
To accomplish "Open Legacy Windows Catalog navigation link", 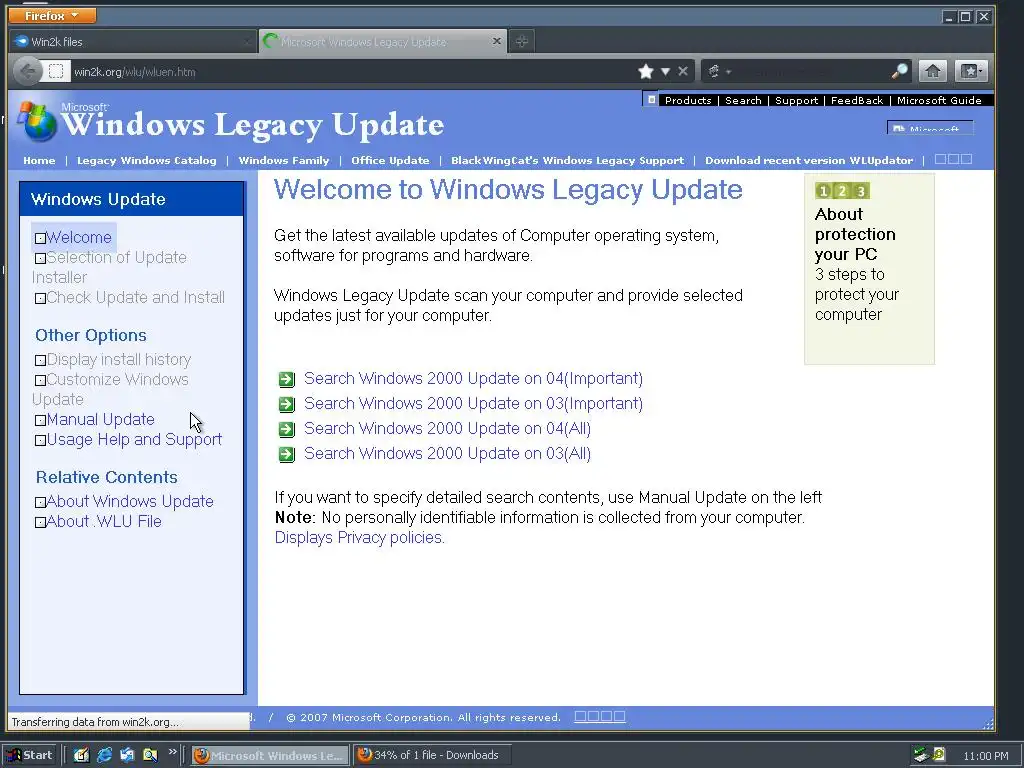I will (146, 160).
